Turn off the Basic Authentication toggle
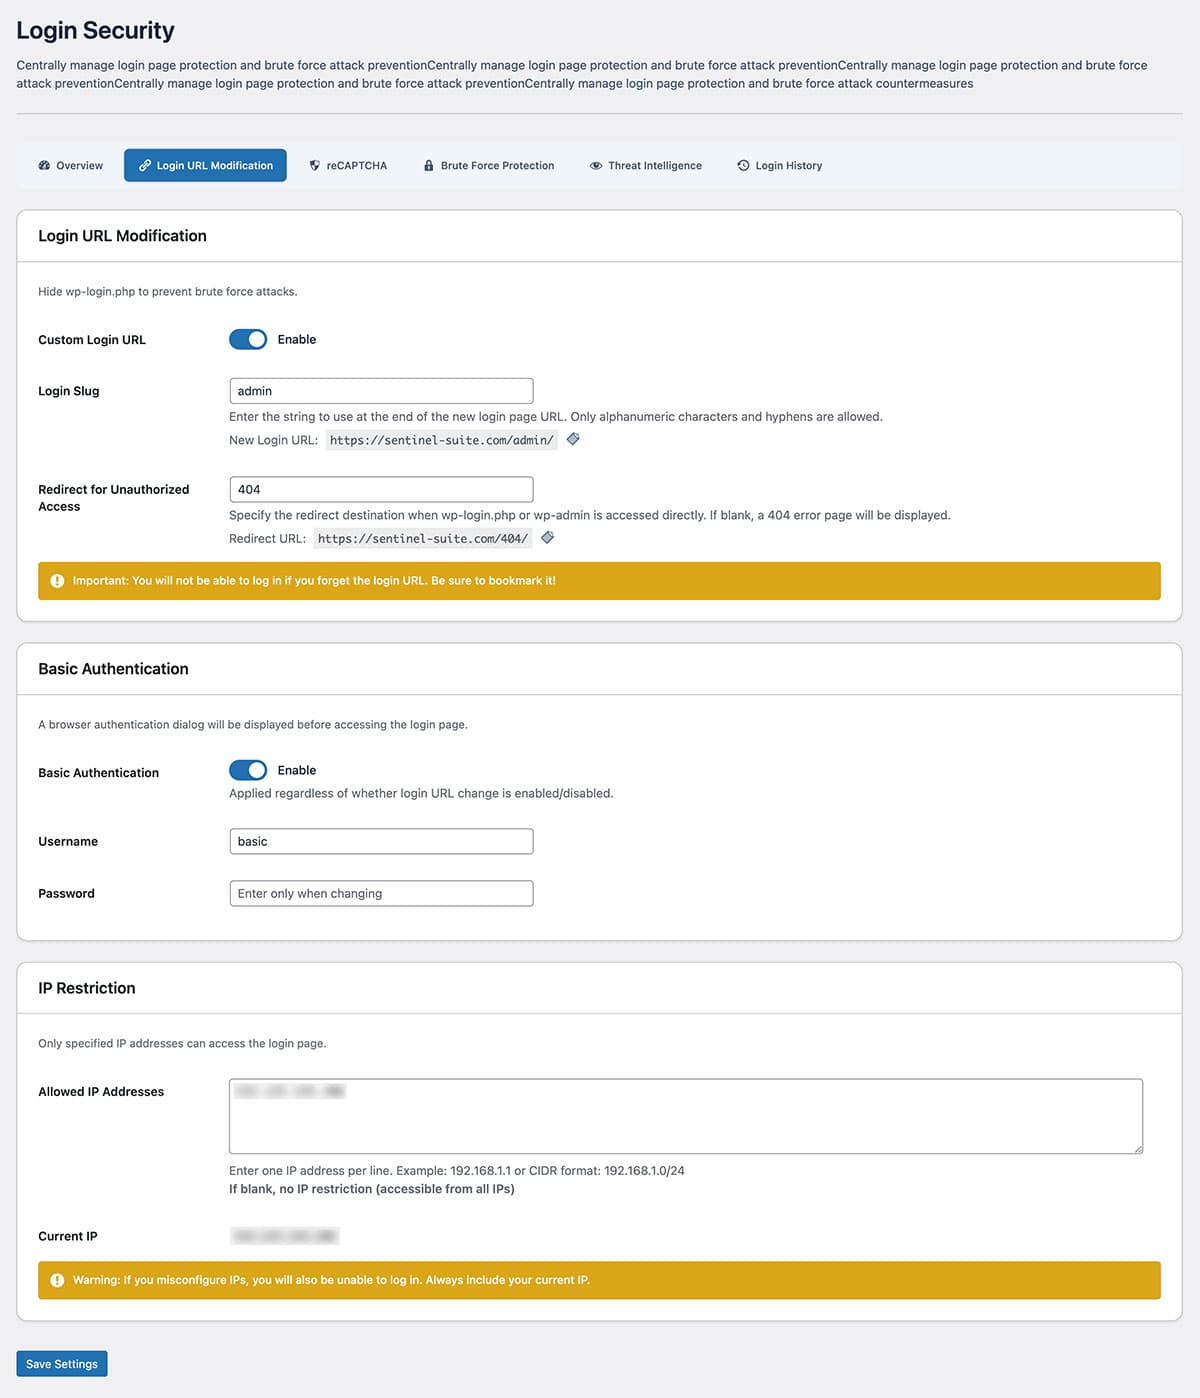 tap(248, 770)
